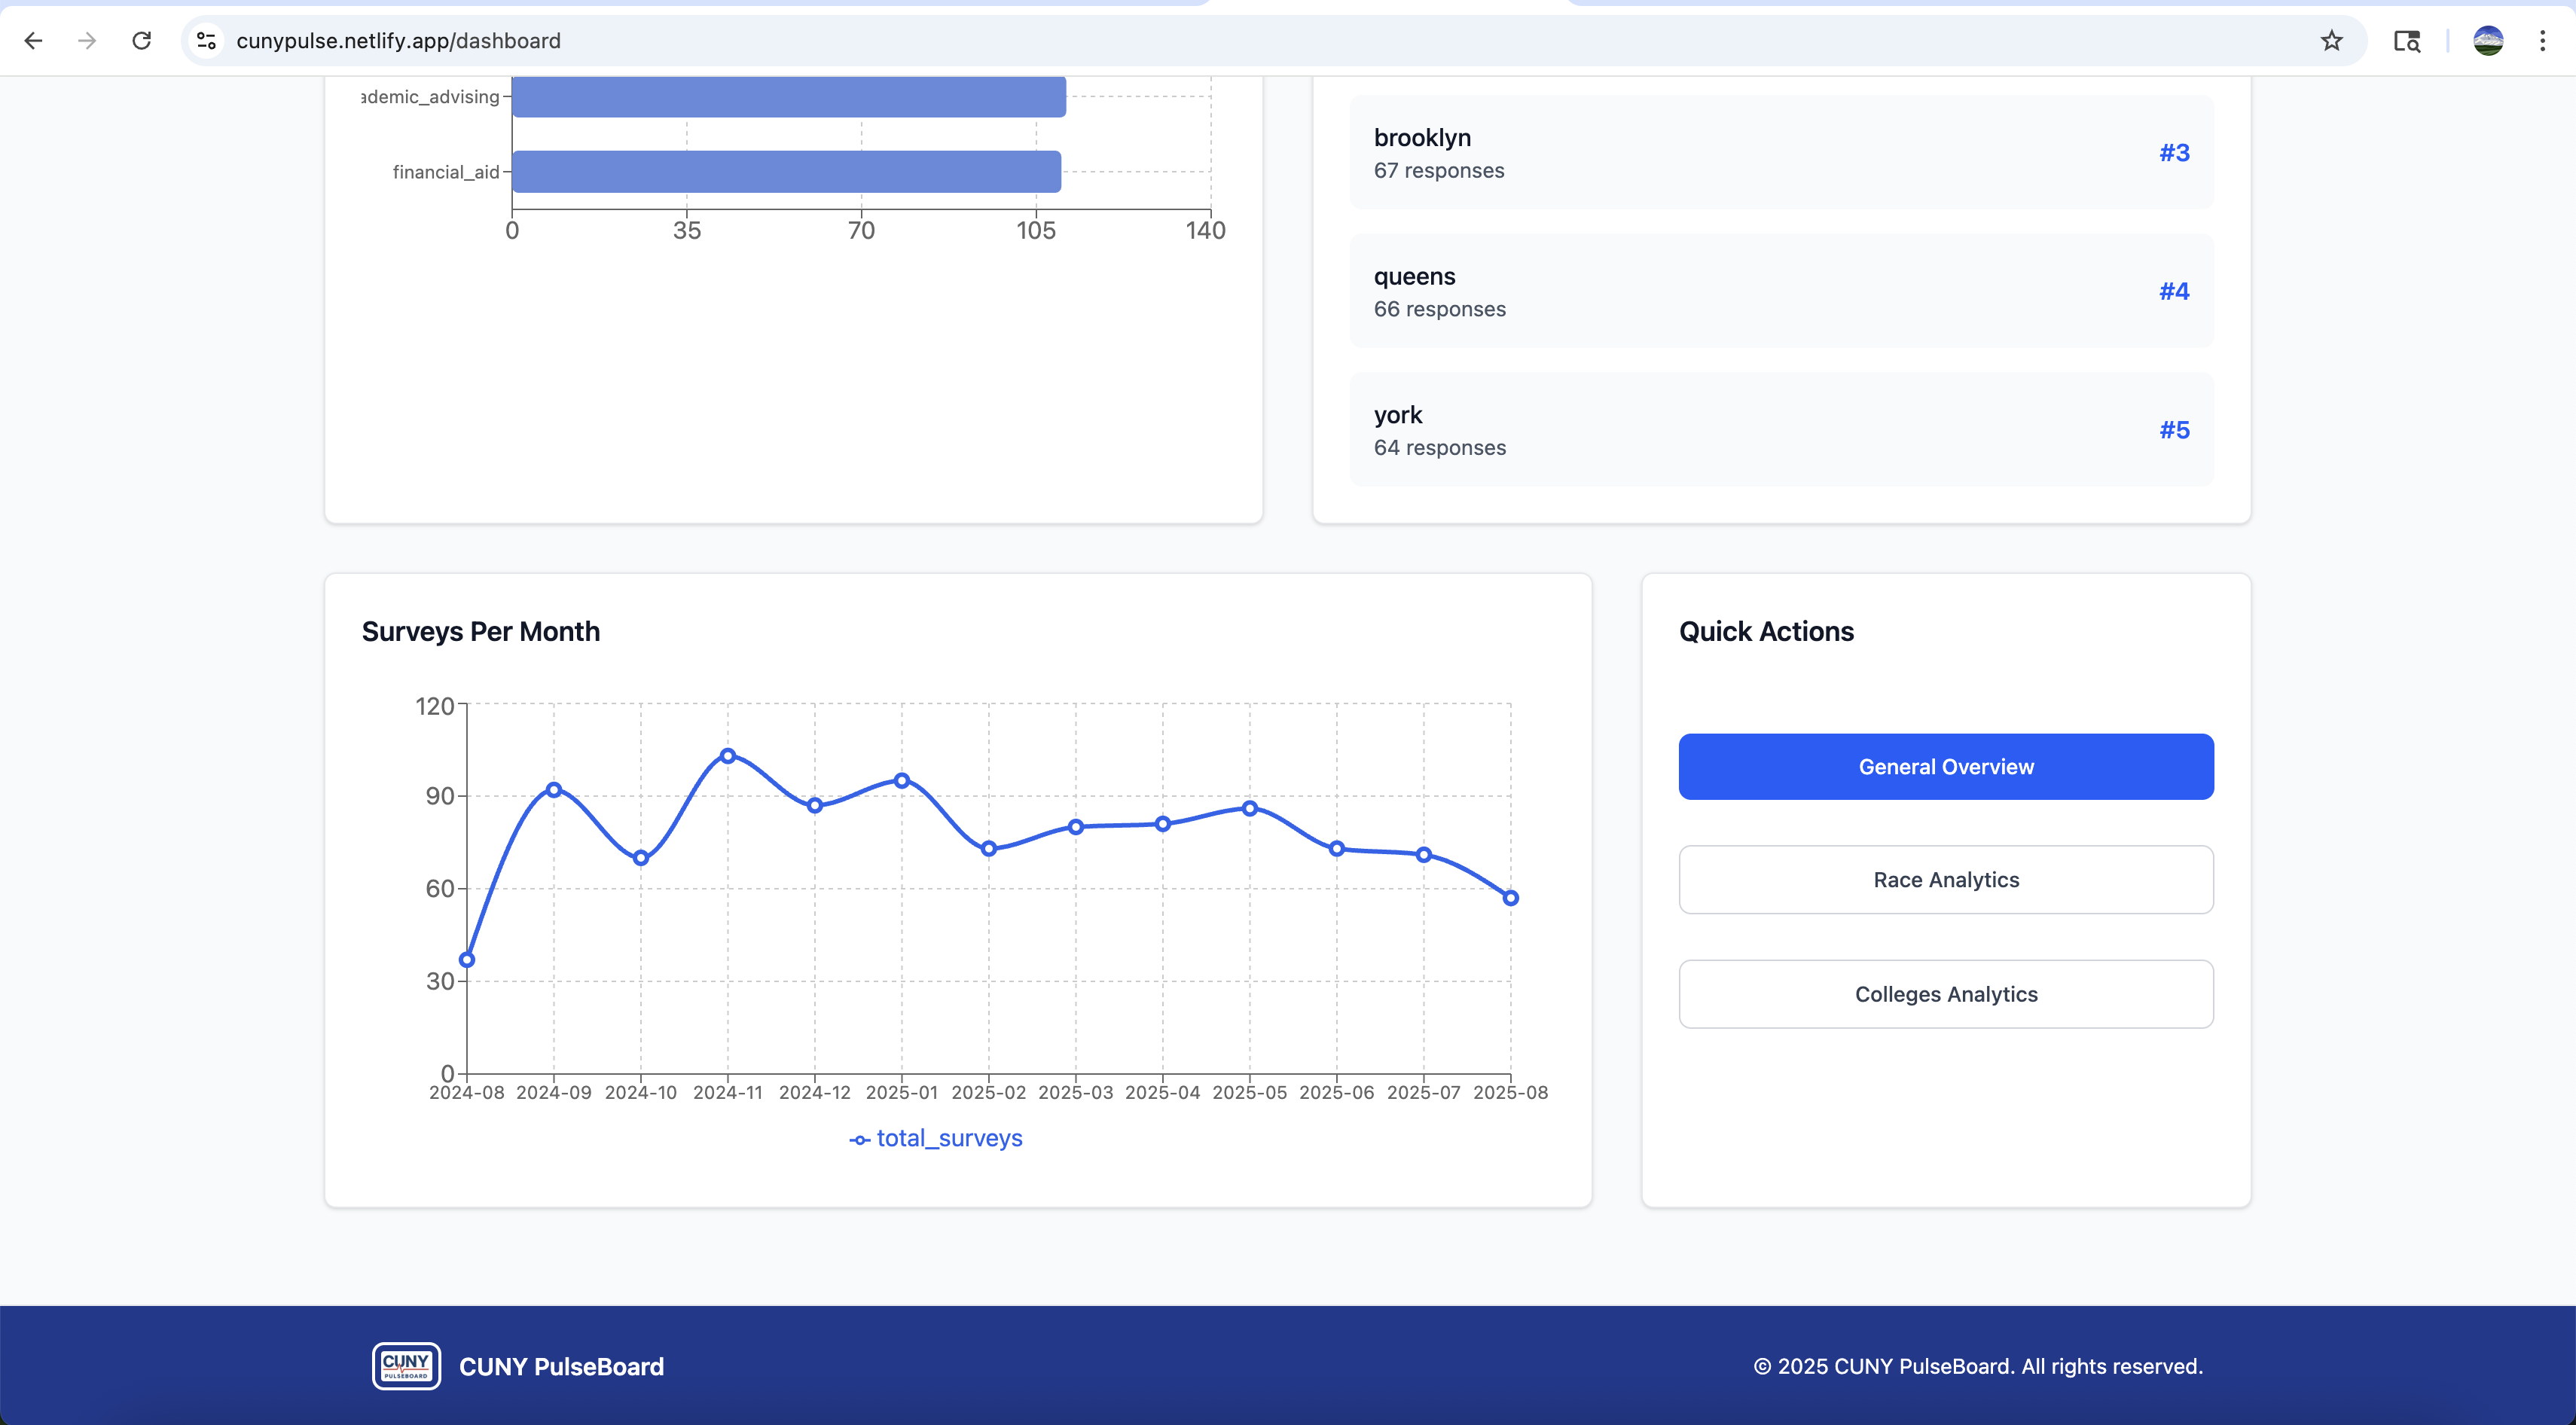
Task: Reload the dashboard page
Action: coord(142,41)
